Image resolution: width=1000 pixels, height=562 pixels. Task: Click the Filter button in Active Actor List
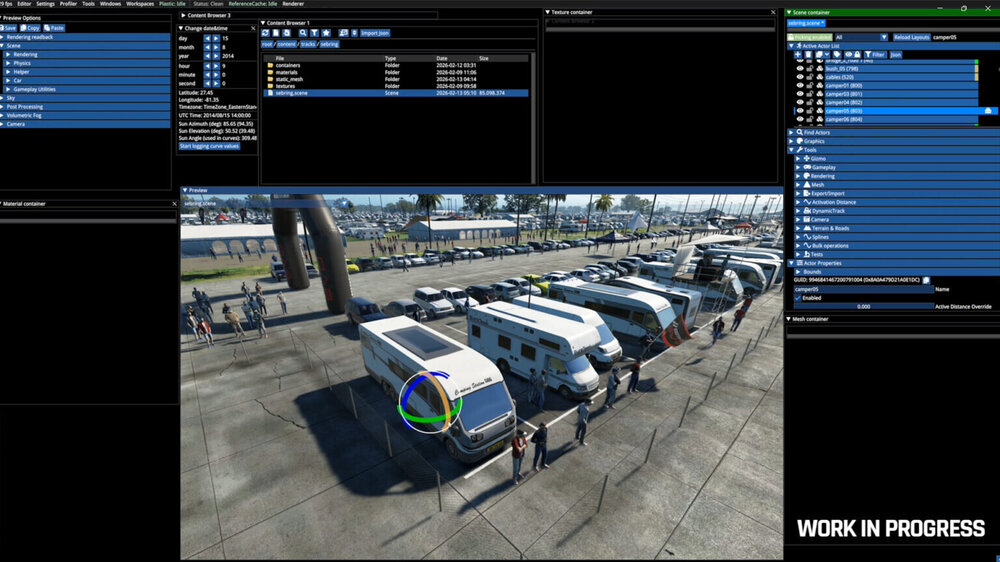click(876, 54)
